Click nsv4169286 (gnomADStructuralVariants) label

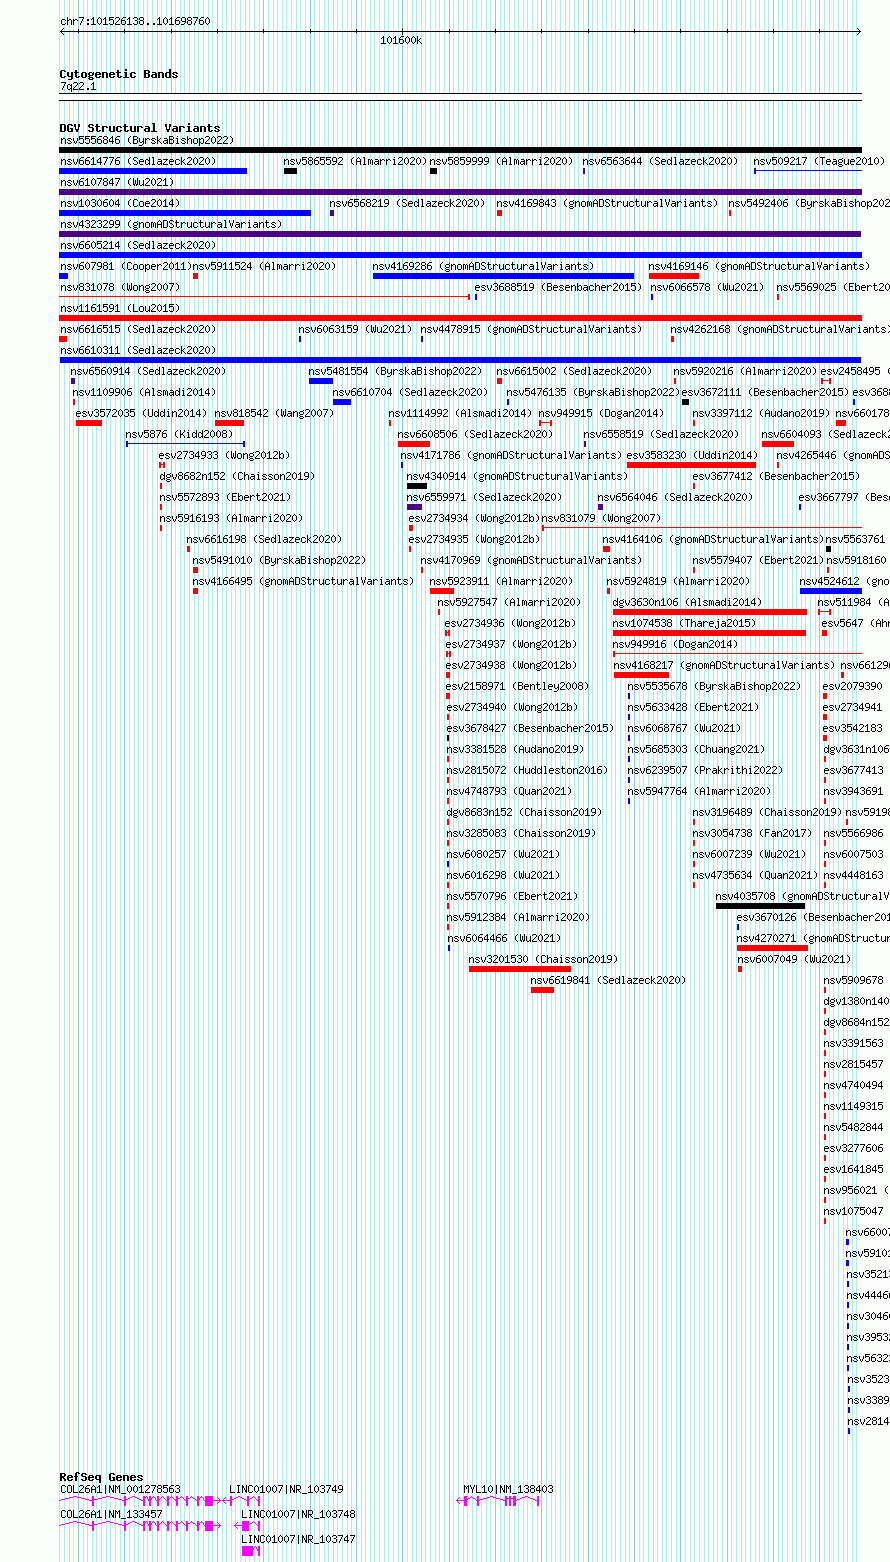point(484,266)
